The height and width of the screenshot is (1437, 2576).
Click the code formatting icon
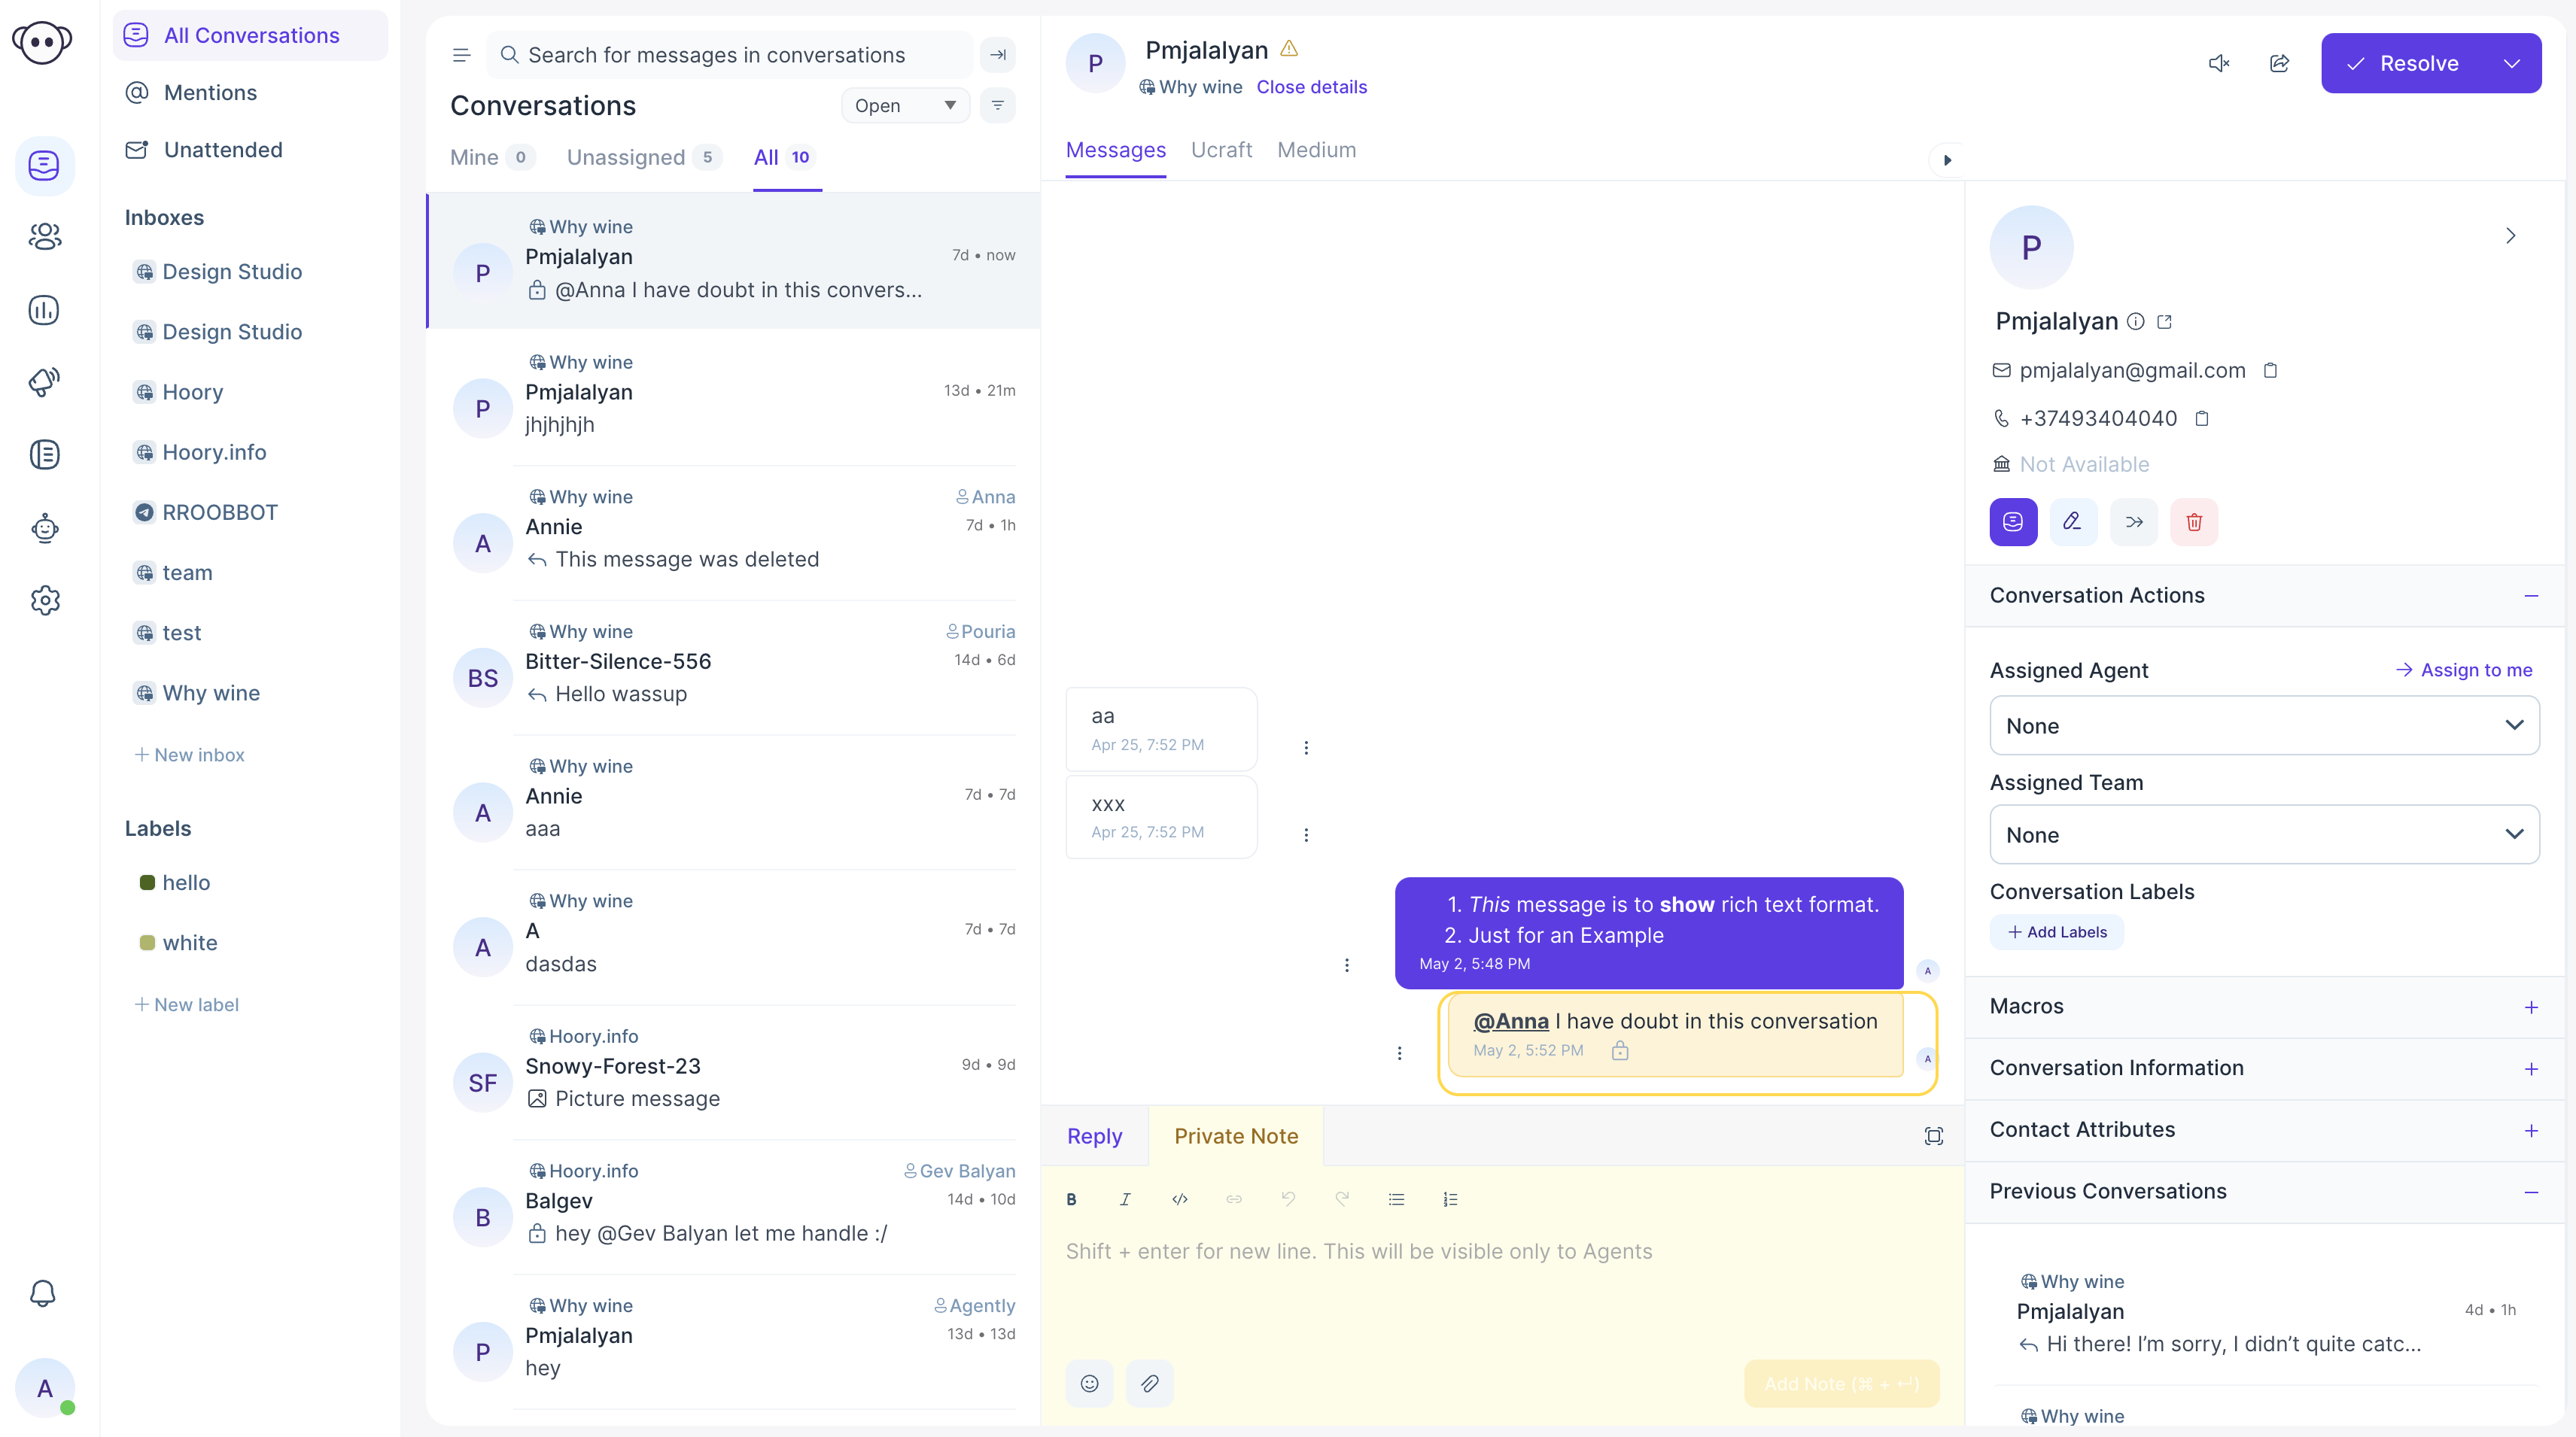[1179, 1199]
